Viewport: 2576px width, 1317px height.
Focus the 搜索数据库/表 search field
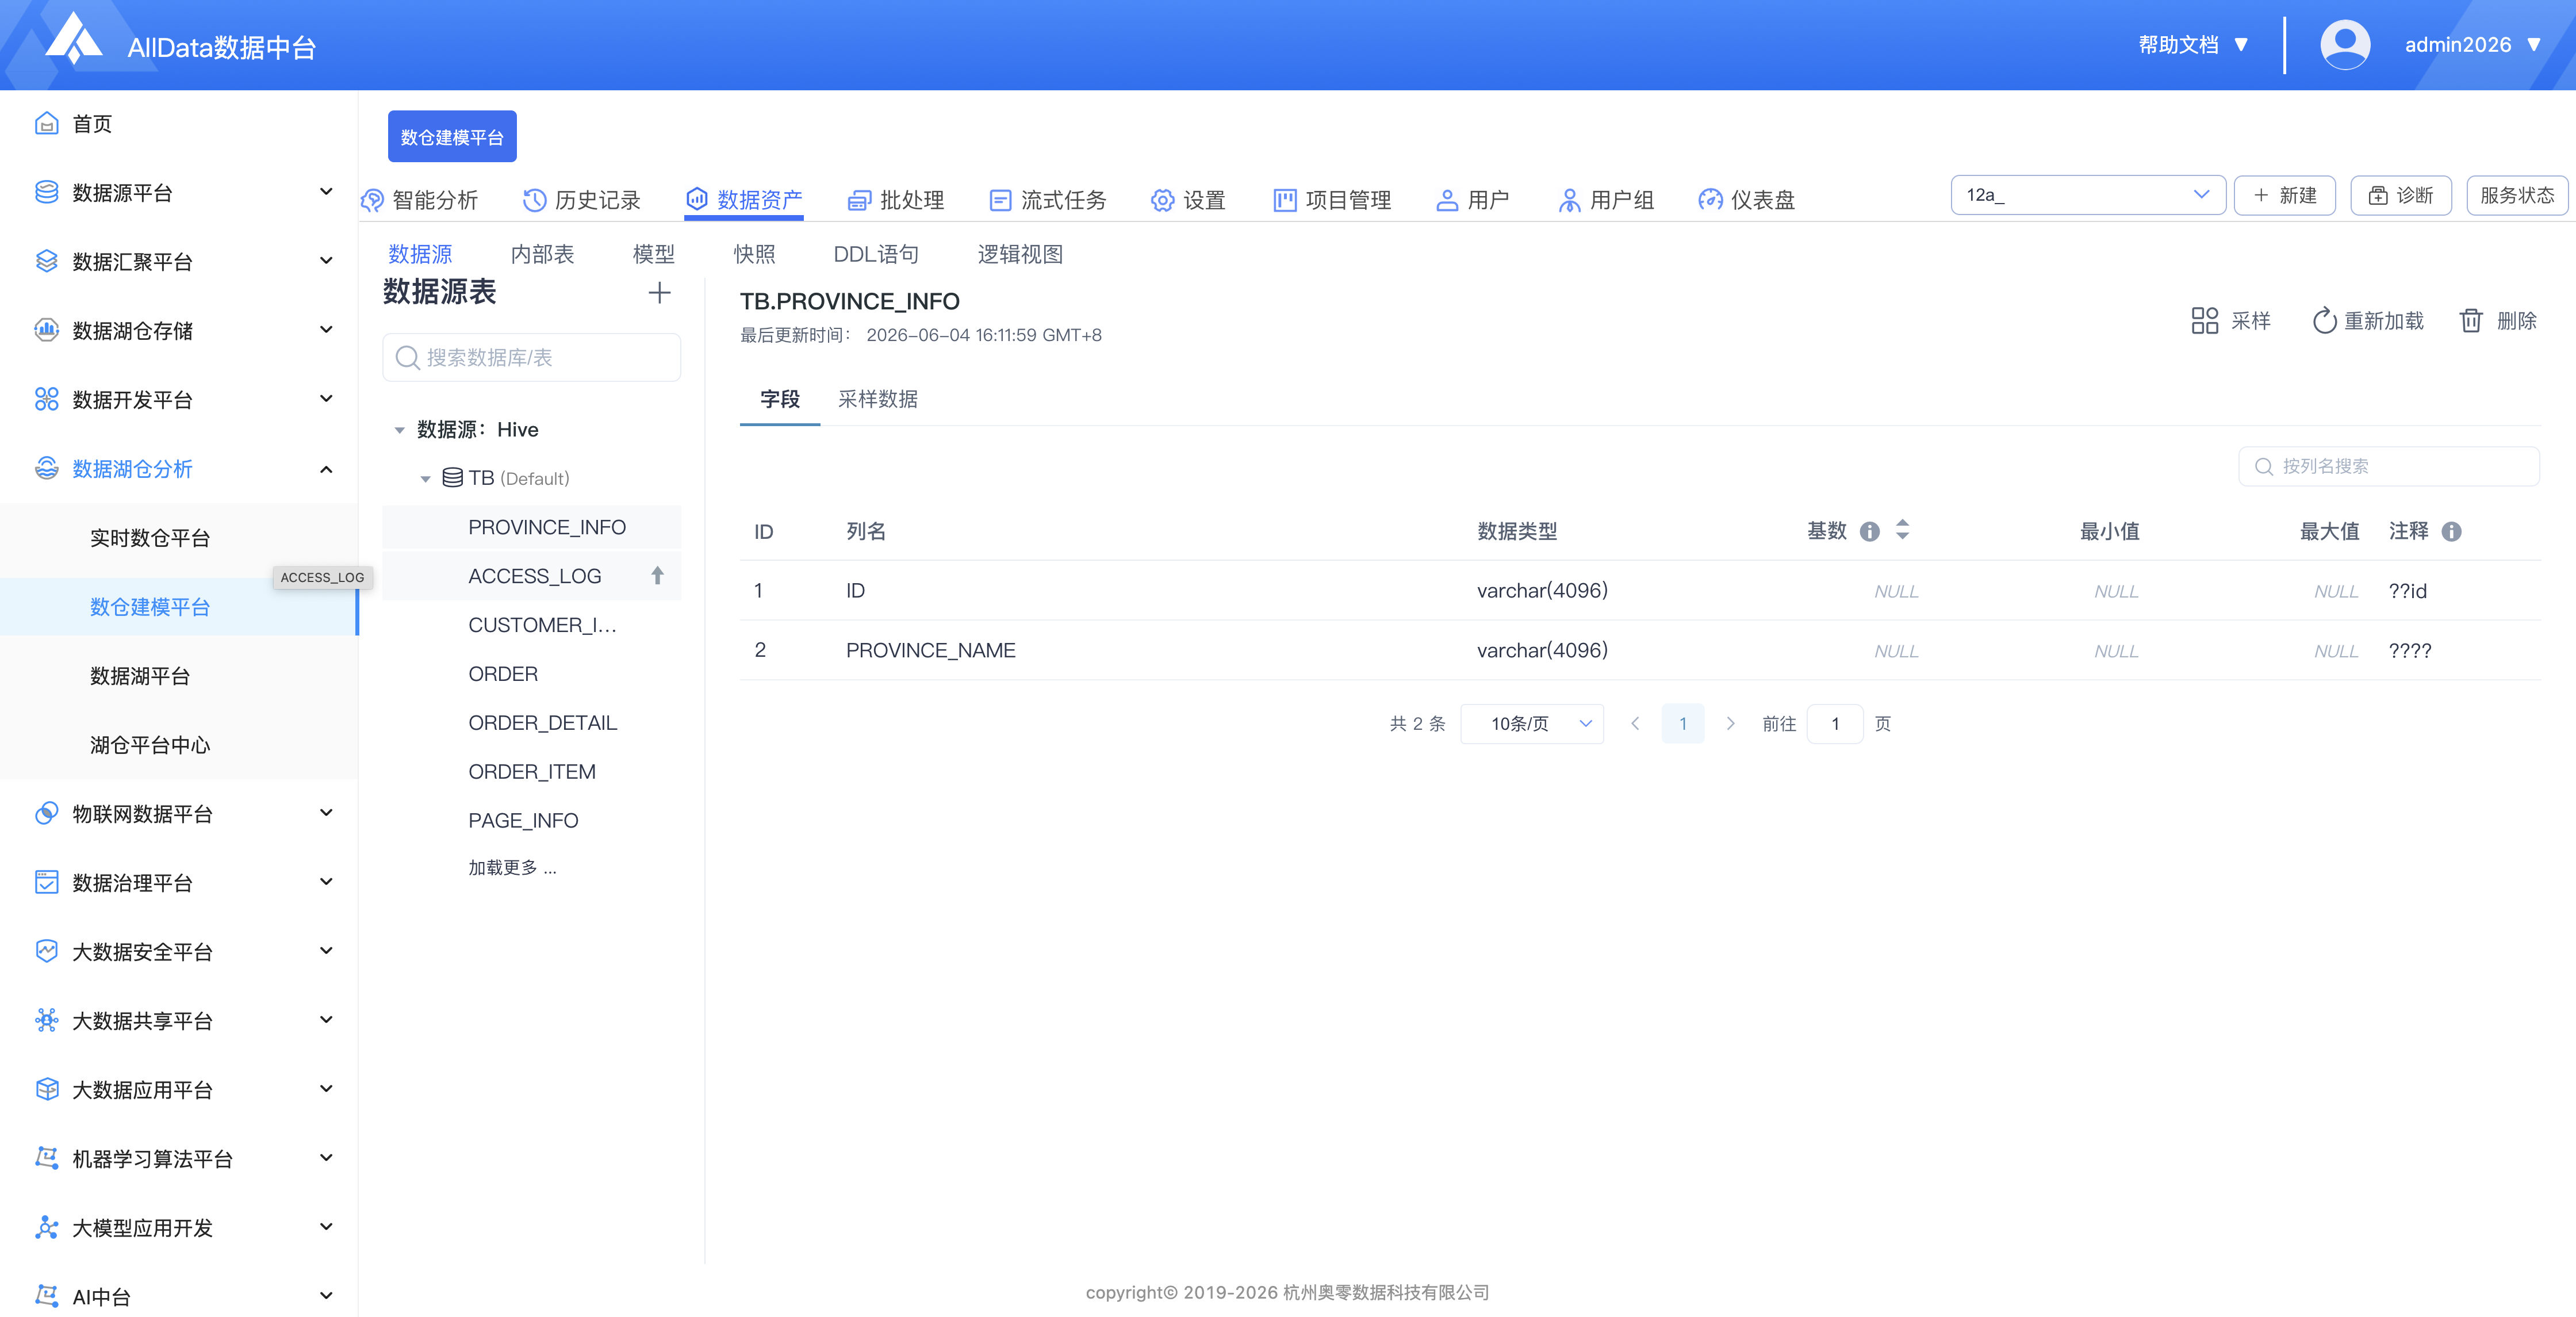point(531,357)
